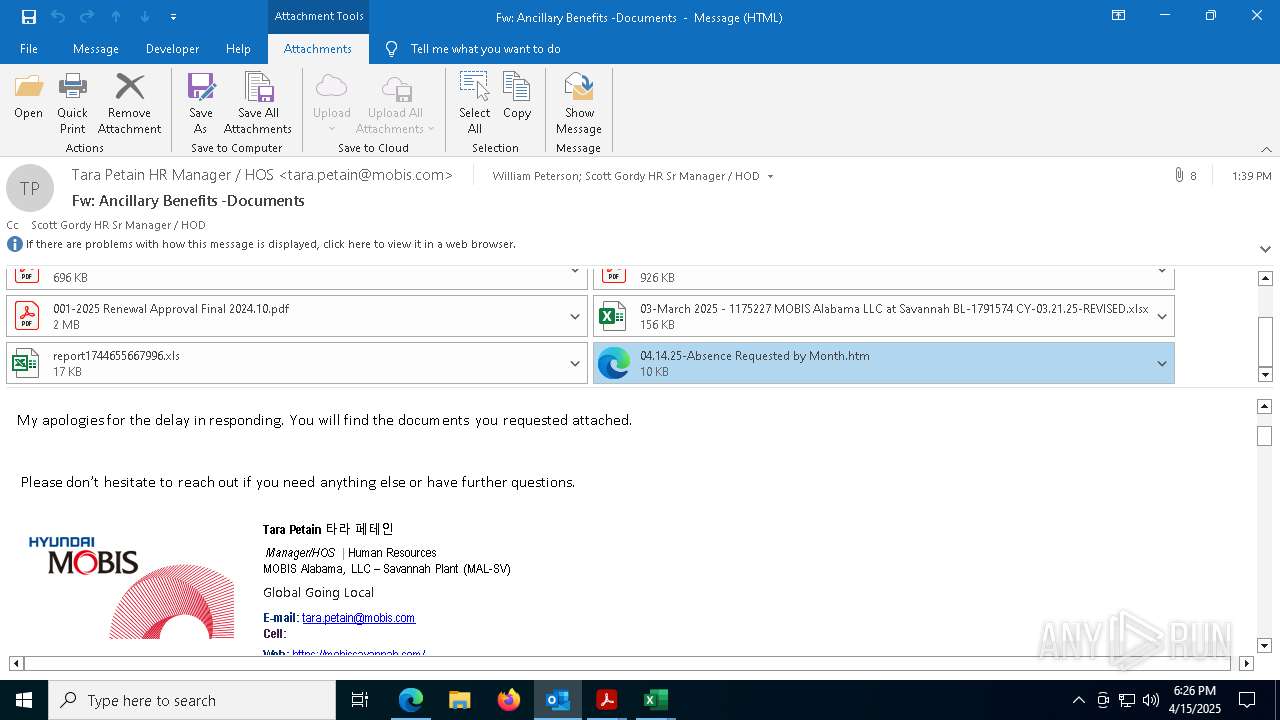Open Task View on taskbar

coord(360,700)
